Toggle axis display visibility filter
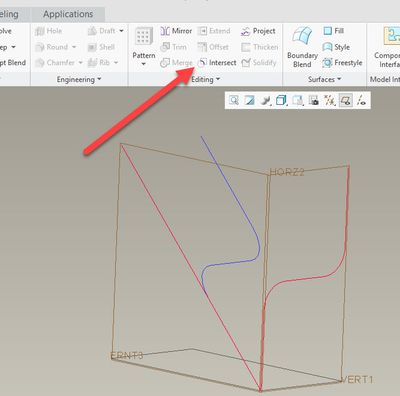The height and width of the screenshot is (396, 400). 362,100
